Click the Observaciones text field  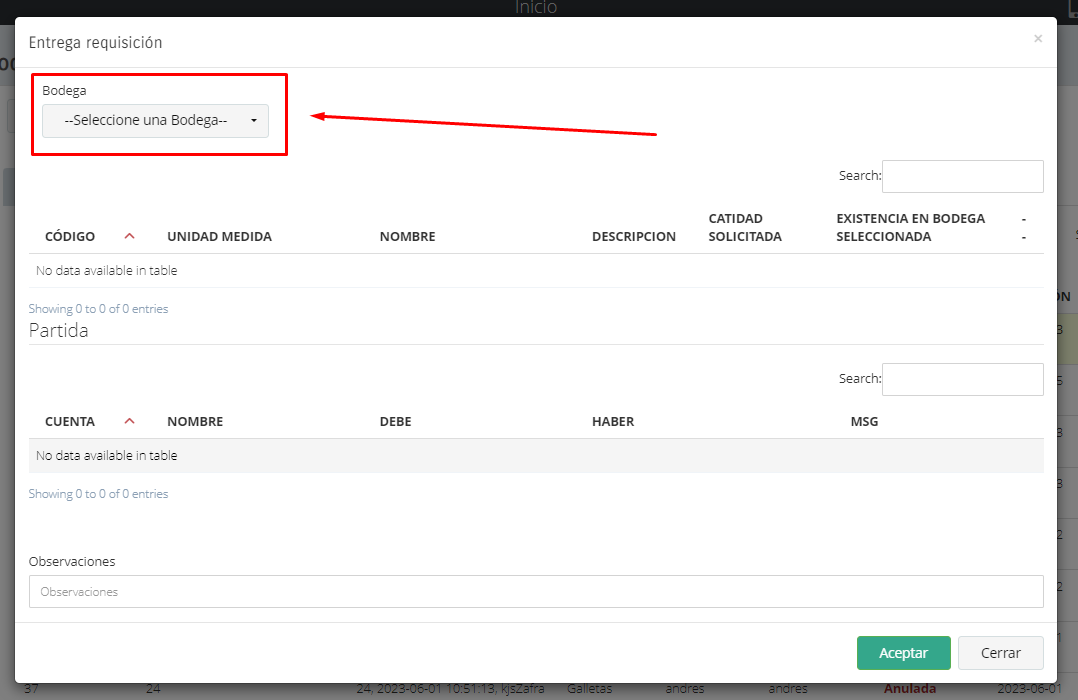536,591
